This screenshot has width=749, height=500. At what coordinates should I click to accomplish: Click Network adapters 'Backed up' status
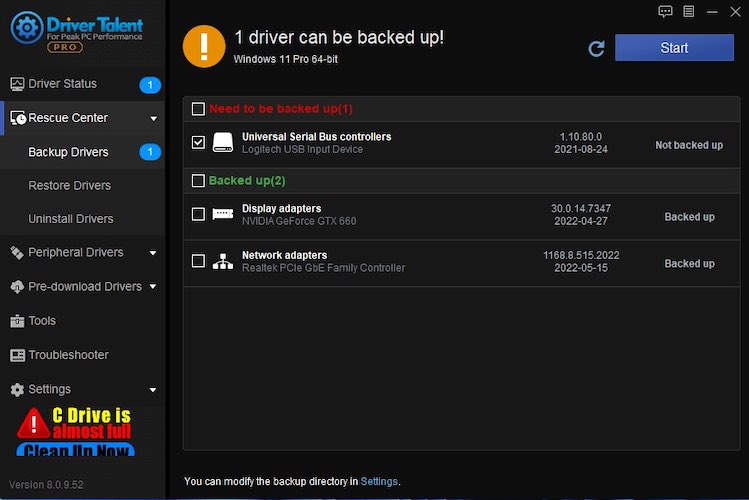[x=689, y=264]
